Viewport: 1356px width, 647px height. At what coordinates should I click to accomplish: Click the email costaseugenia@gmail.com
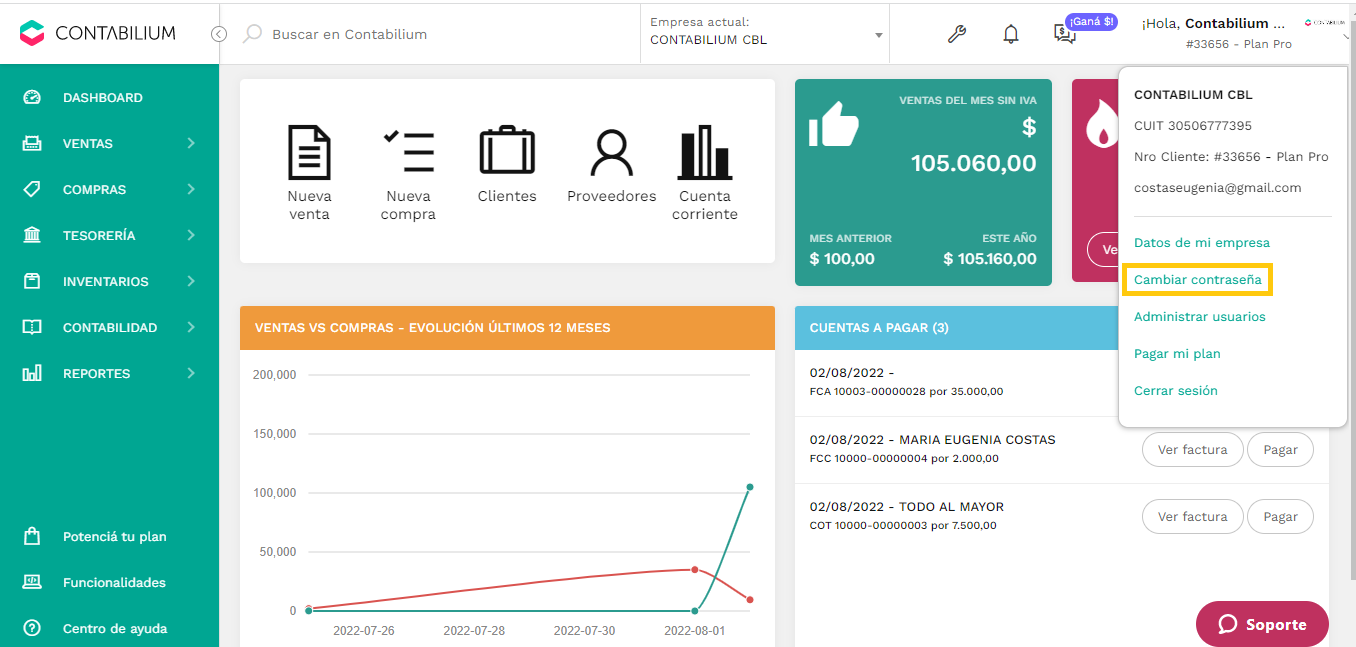coord(1218,188)
